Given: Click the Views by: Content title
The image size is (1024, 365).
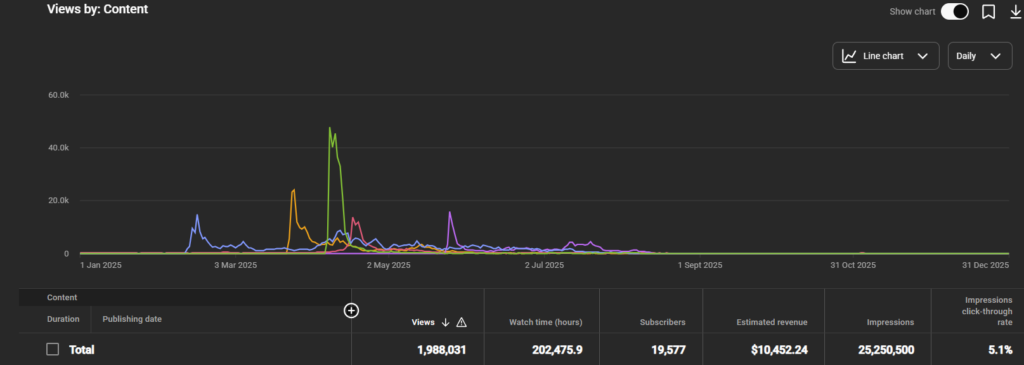Looking at the screenshot, I should (x=97, y=9).
